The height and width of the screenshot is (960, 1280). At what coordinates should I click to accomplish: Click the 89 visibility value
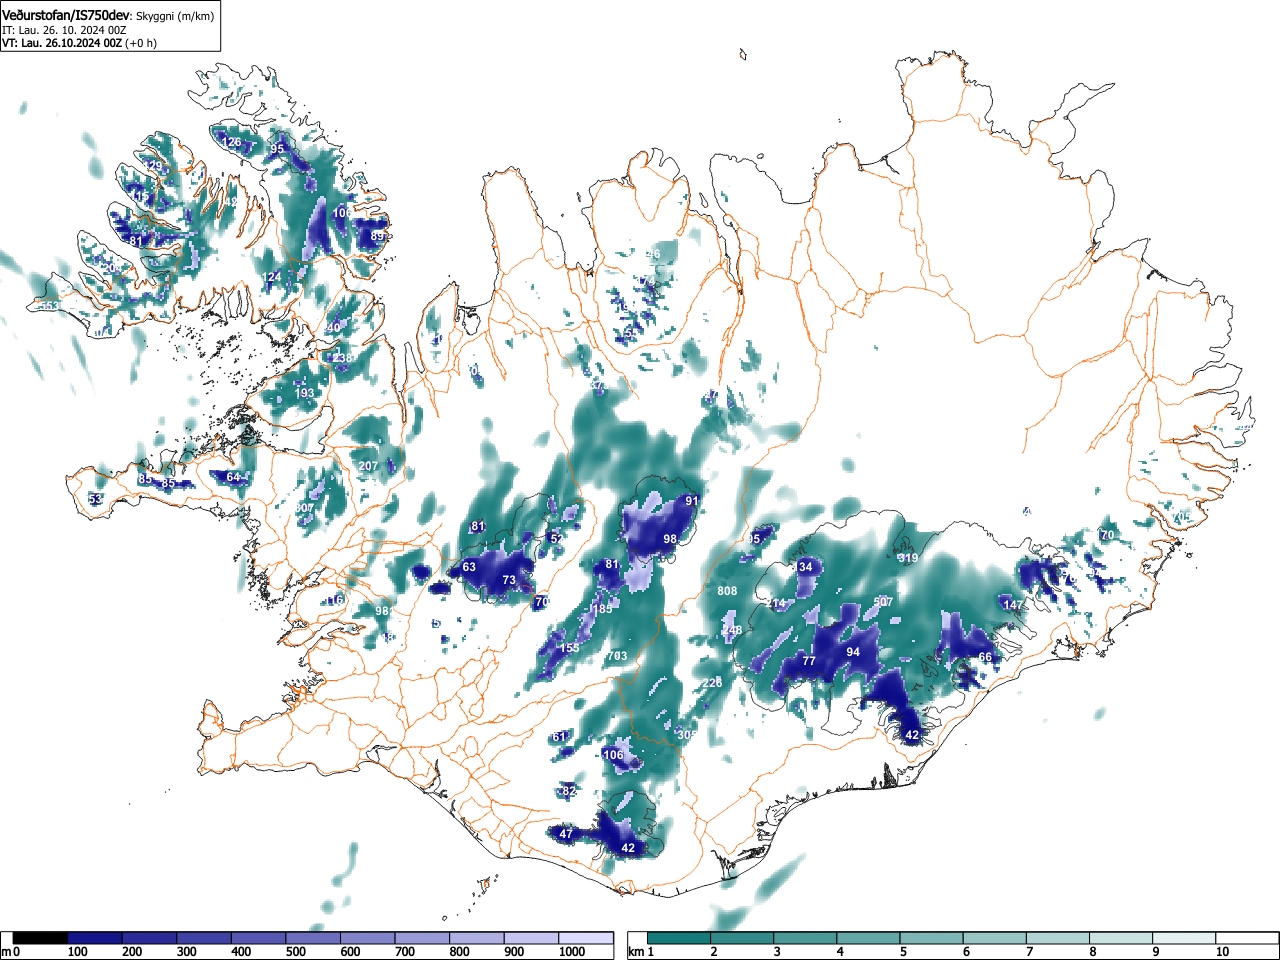click(377, 236)
